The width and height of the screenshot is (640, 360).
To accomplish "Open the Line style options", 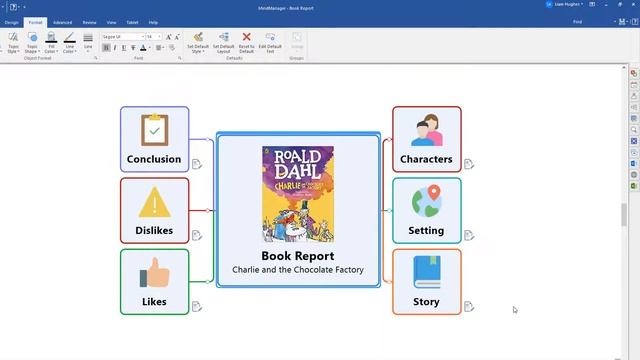I will 88,43.
